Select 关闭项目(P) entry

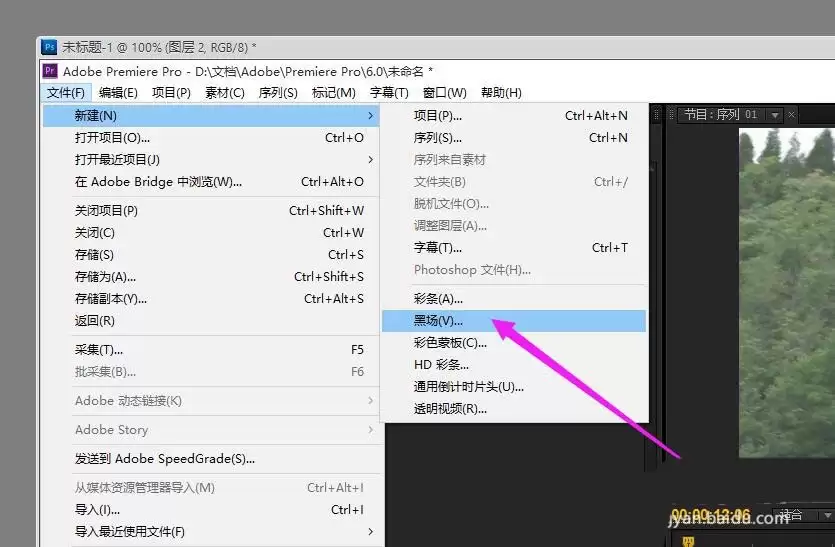coord(211,211)
